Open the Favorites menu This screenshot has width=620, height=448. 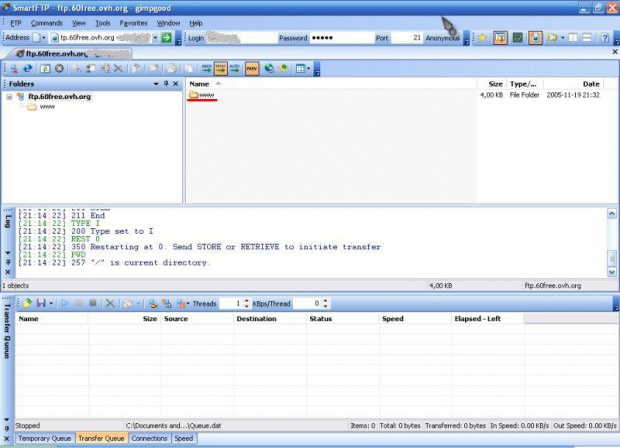(x=133, y=23)
